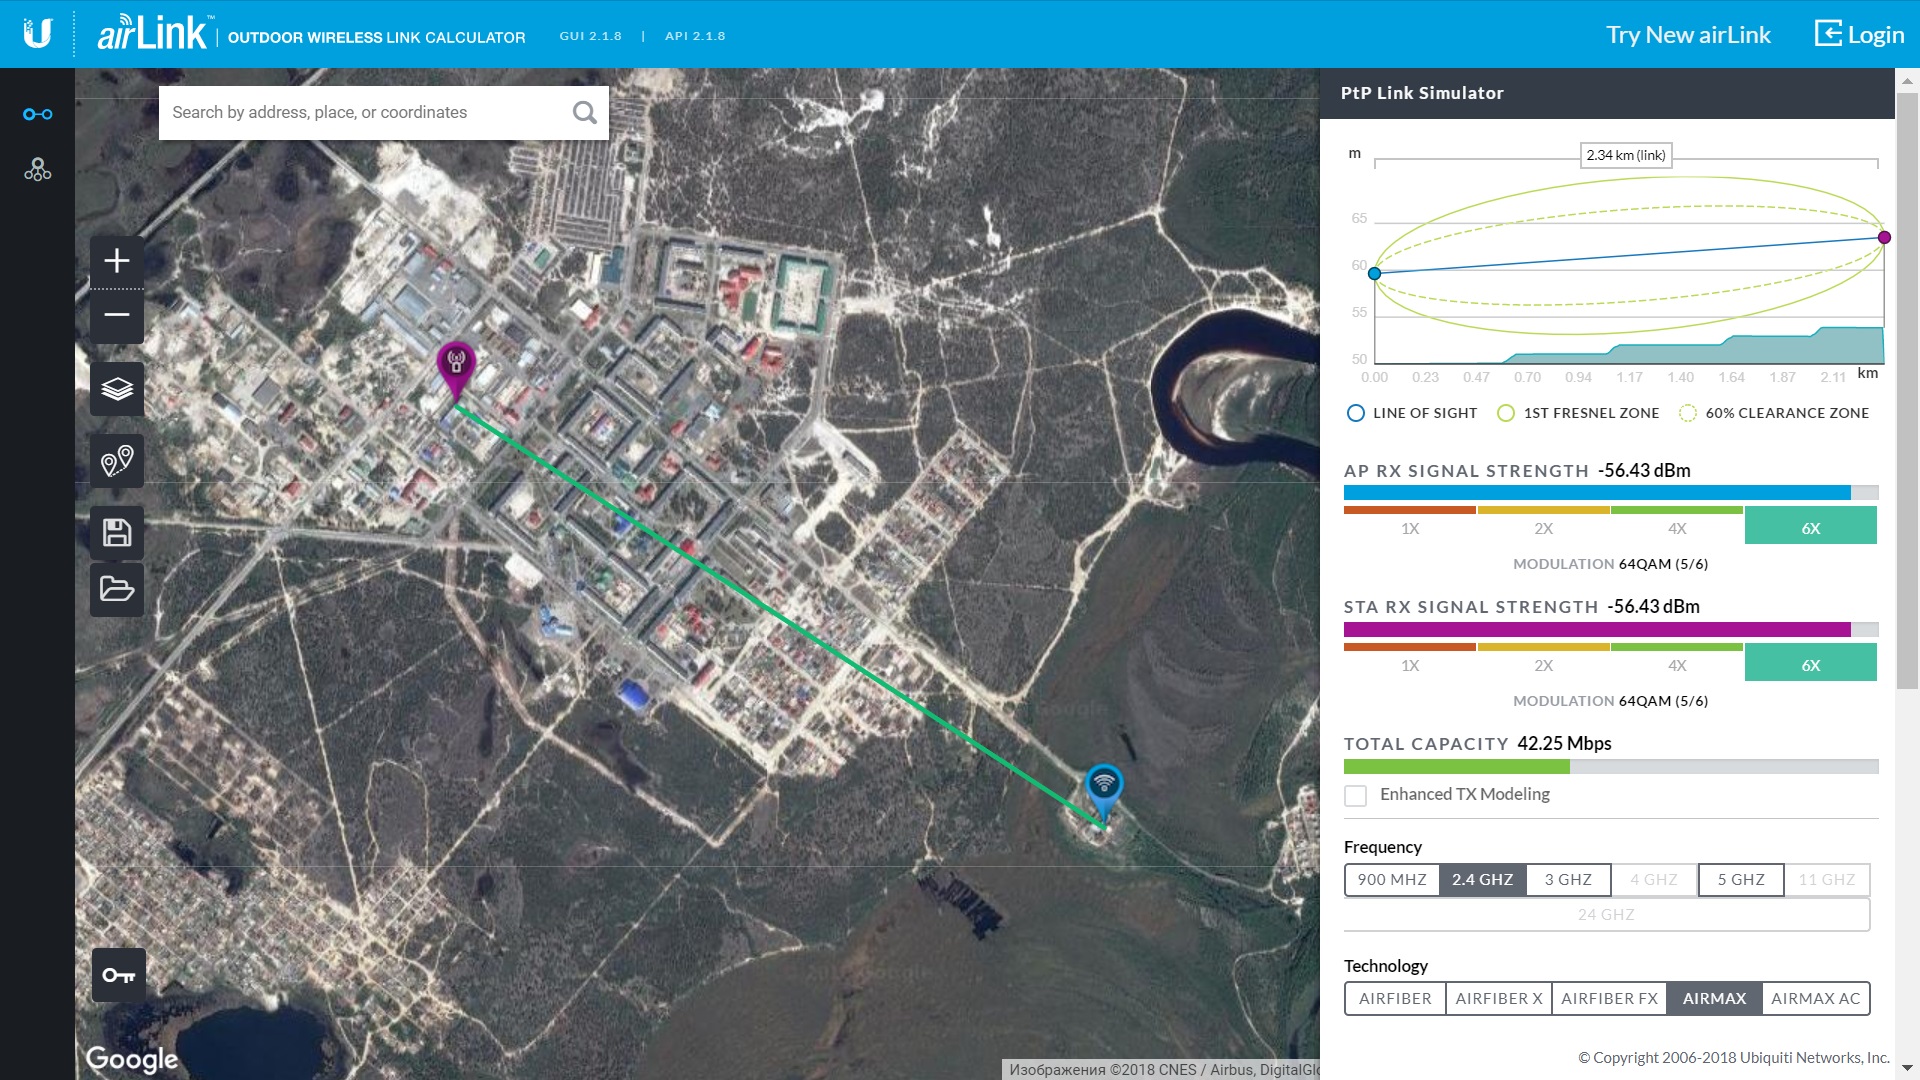Click the API 2.1.8 version text
The height and width of the screenshot is (1080, 1920).
(695, 36)
